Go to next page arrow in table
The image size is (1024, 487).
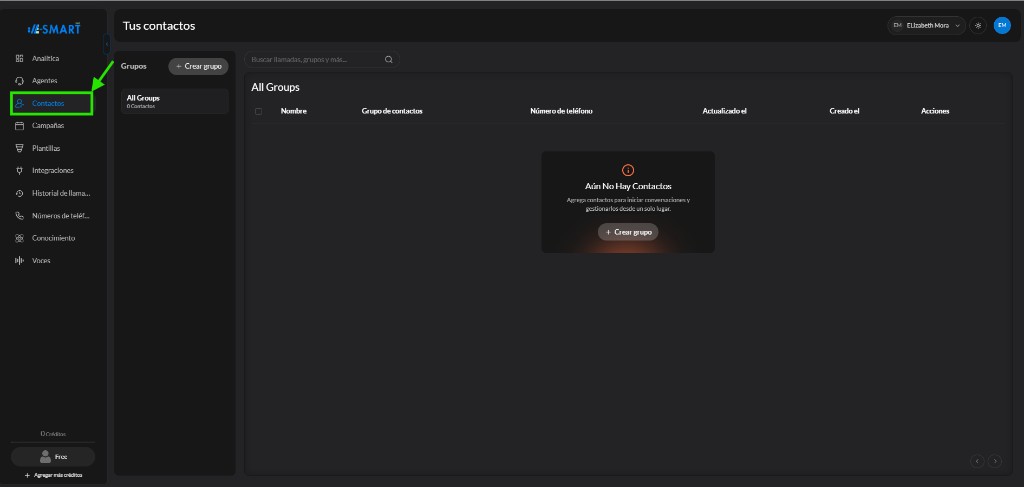(995, 461)
